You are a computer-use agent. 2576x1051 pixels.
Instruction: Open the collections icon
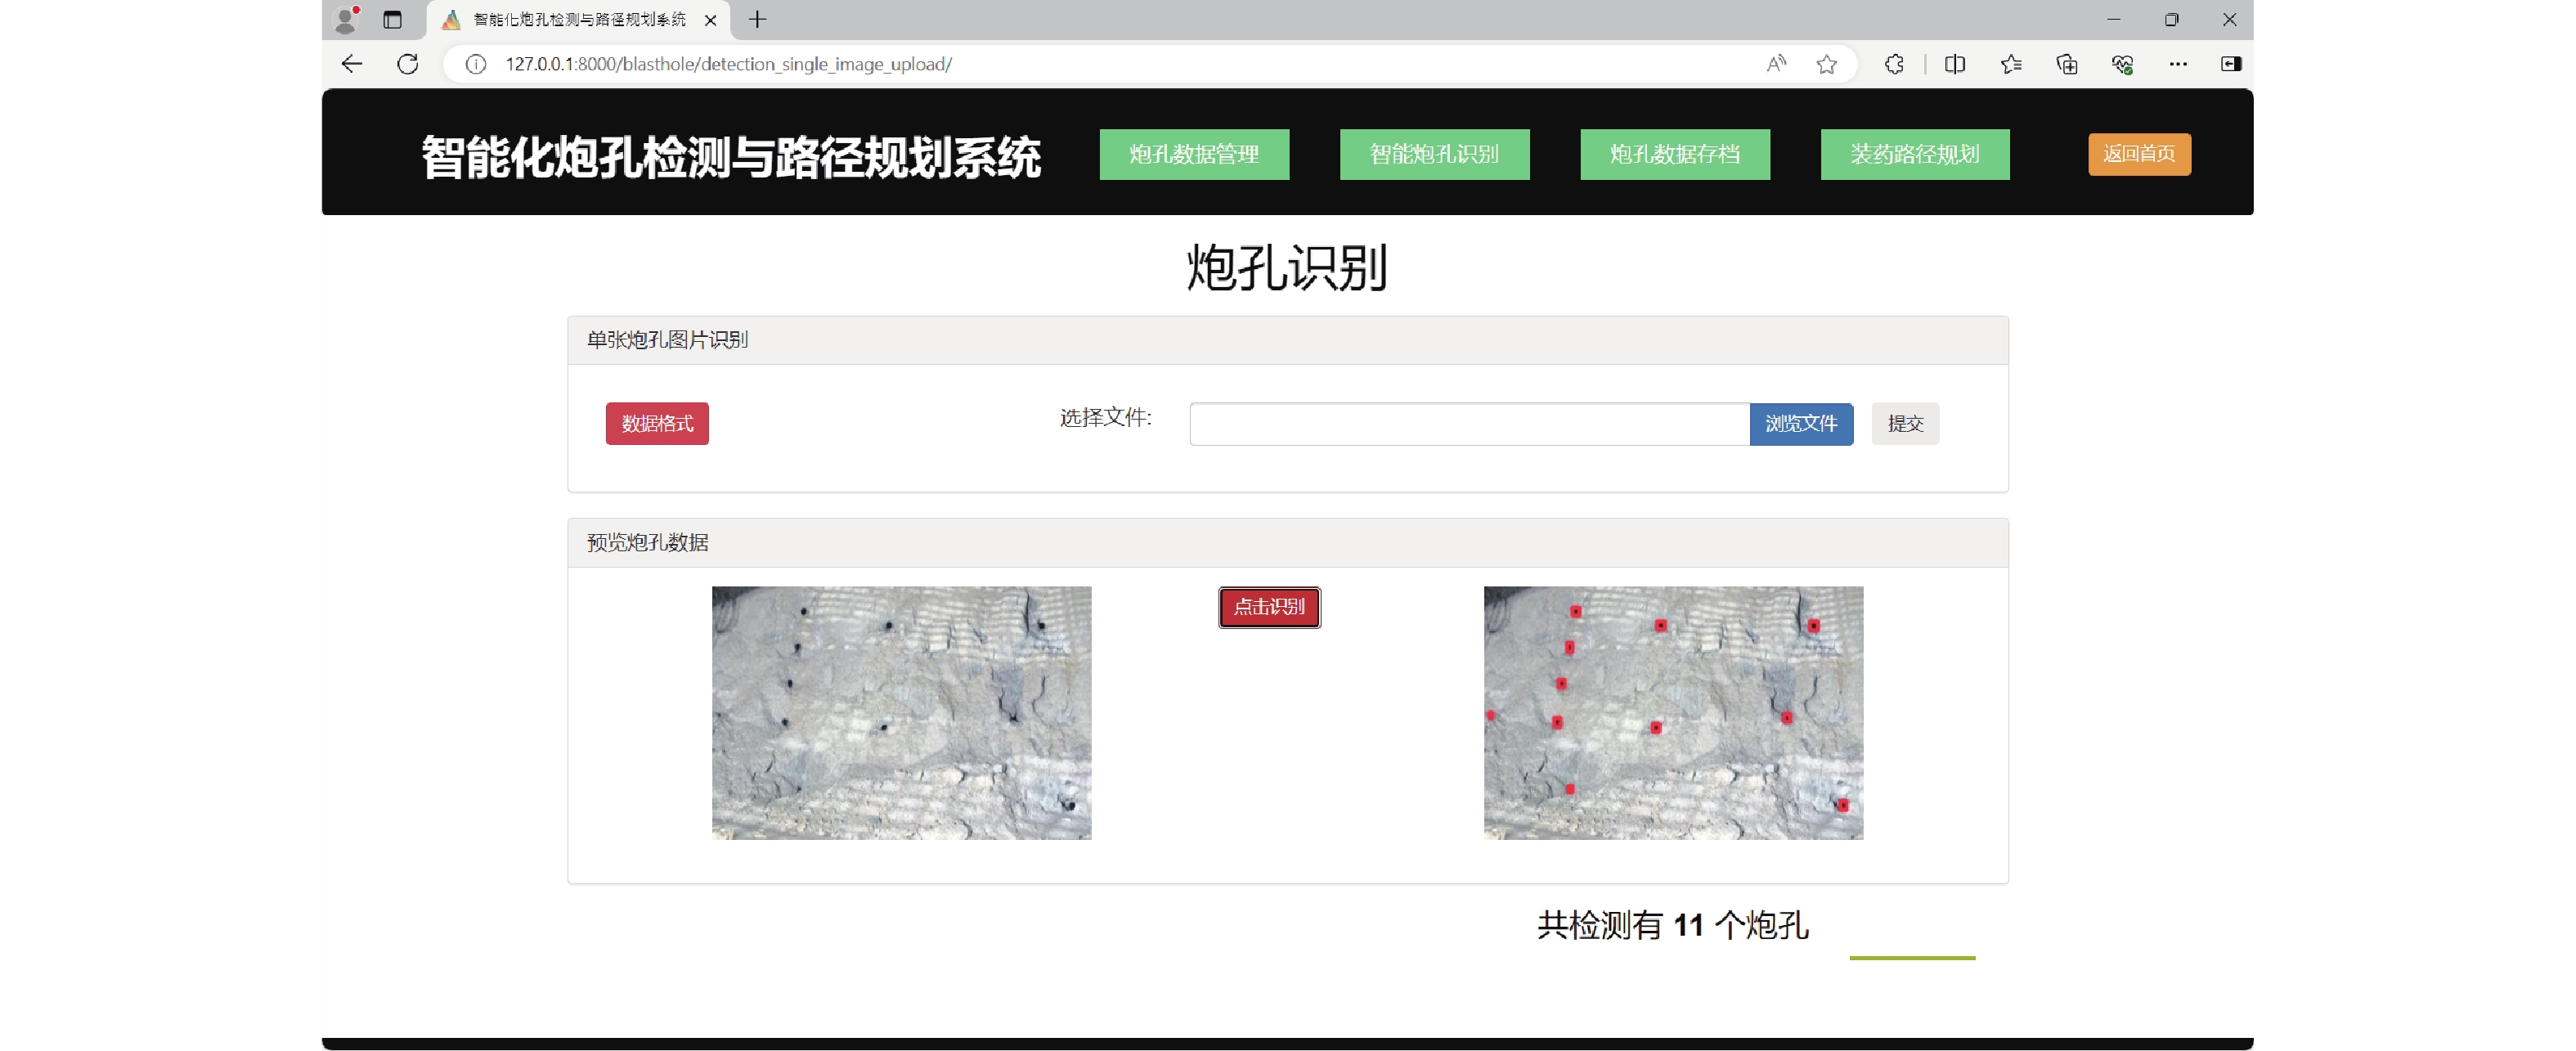pyautogui.click(x=2067, y=64)
